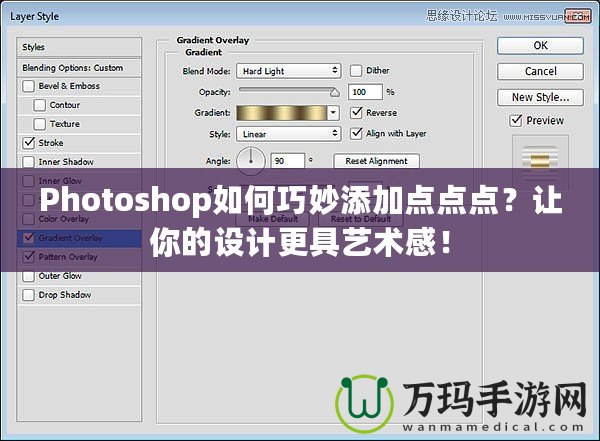Viewport: 600px width, 441px height.
Task: Uncheck the Stroke effect checkbox
Action: coord(28,143)
